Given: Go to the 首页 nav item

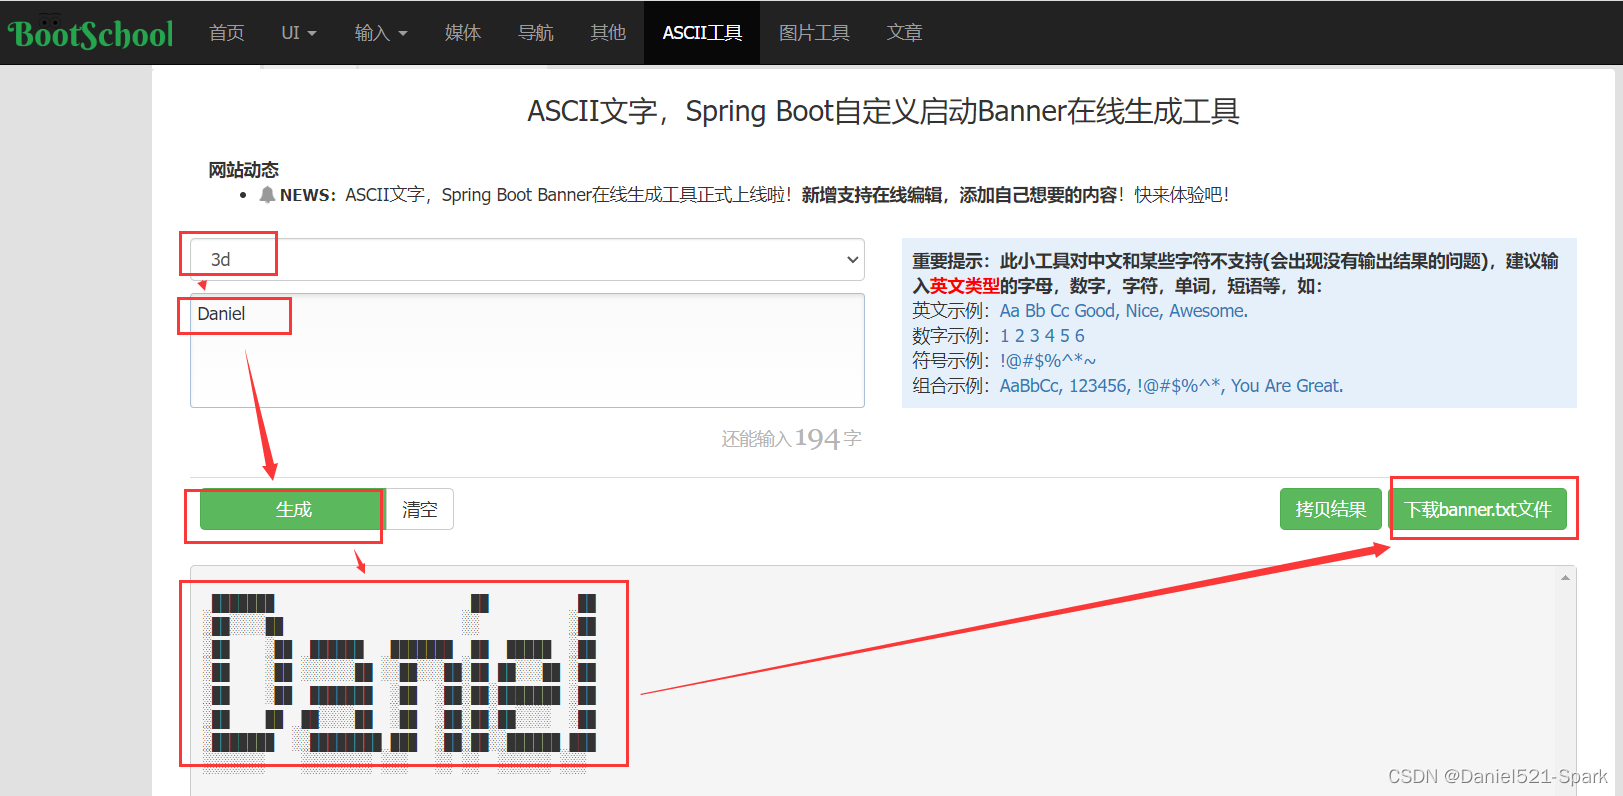Looking at the screenshot, I should (227, 33).
